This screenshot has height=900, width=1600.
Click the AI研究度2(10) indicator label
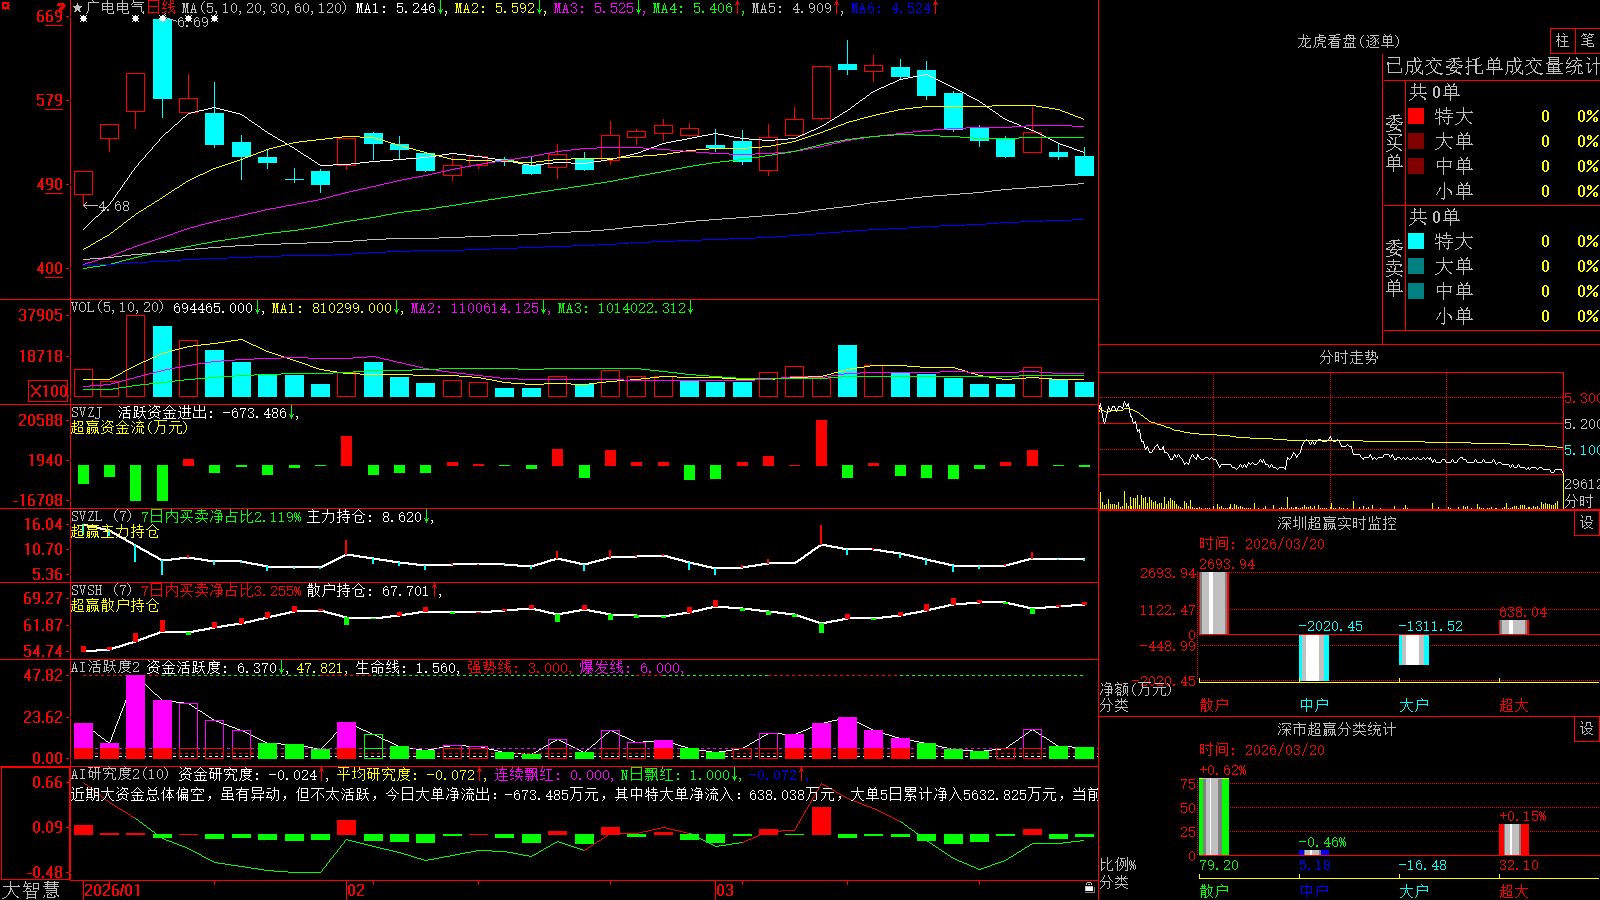[x=120, y=774]
